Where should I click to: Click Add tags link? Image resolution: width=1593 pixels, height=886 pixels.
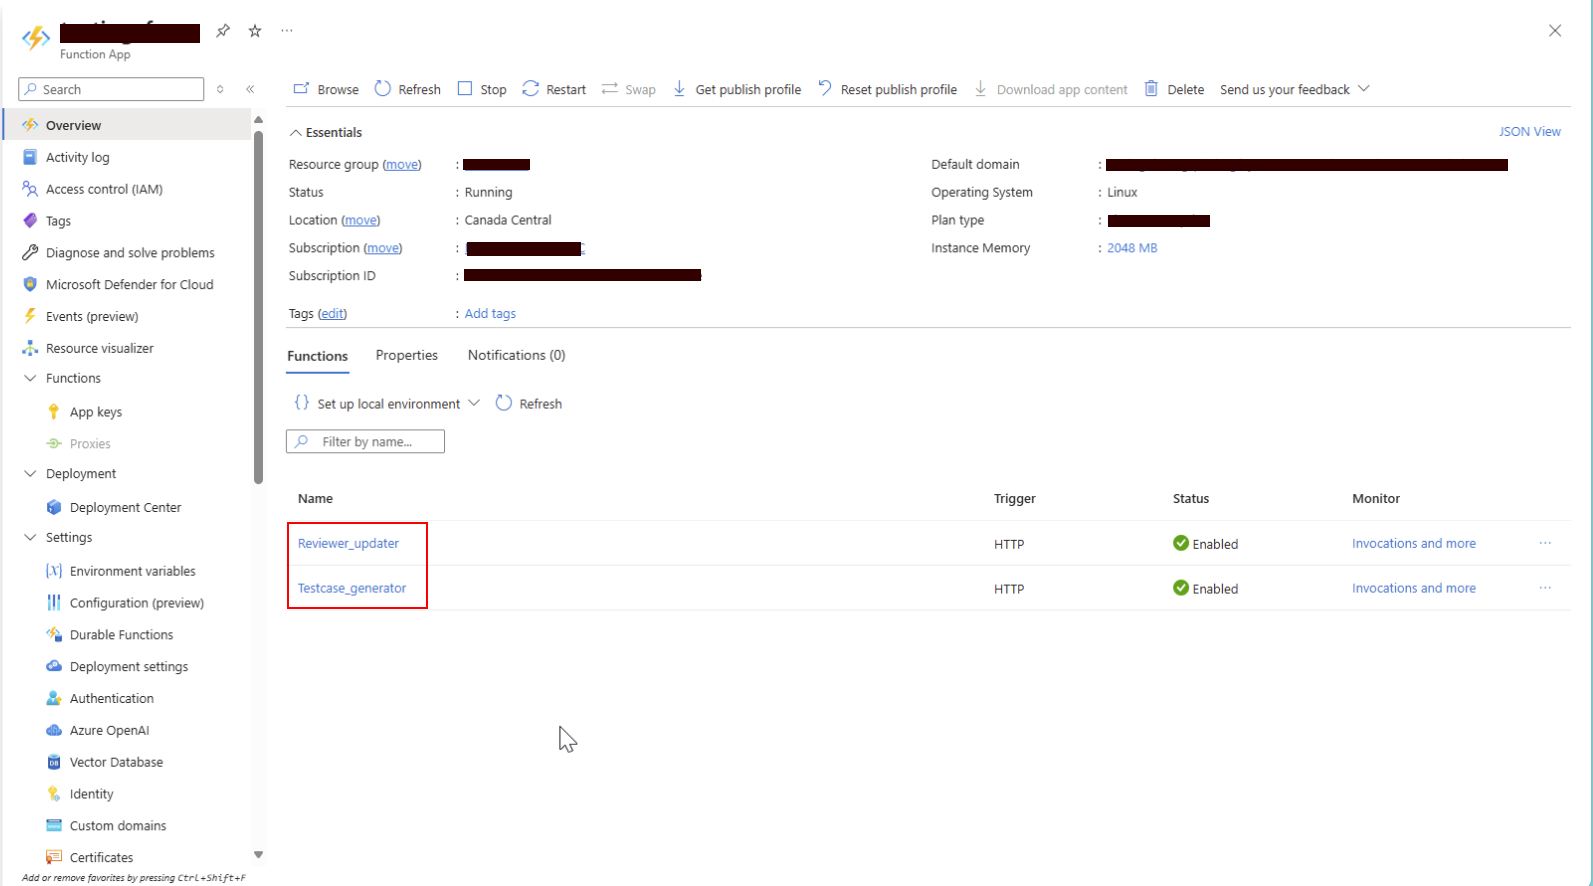click(490, 313)
